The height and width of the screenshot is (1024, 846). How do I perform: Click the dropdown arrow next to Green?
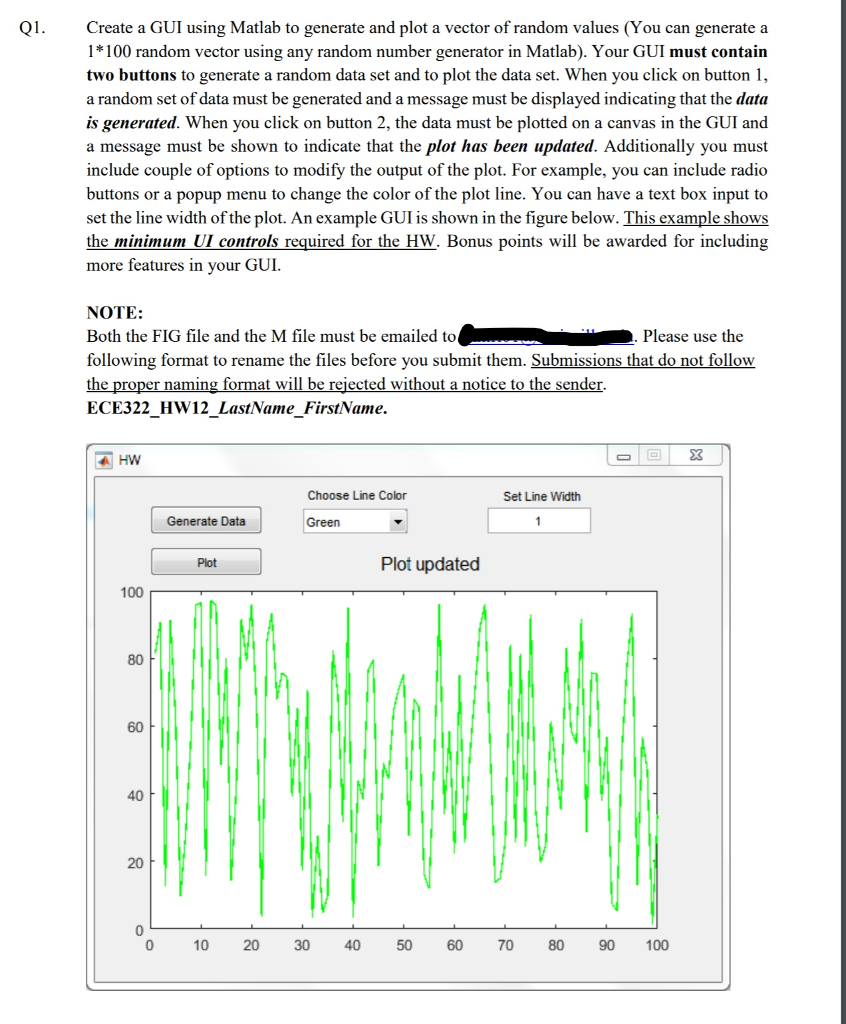(x=398, y=521)
